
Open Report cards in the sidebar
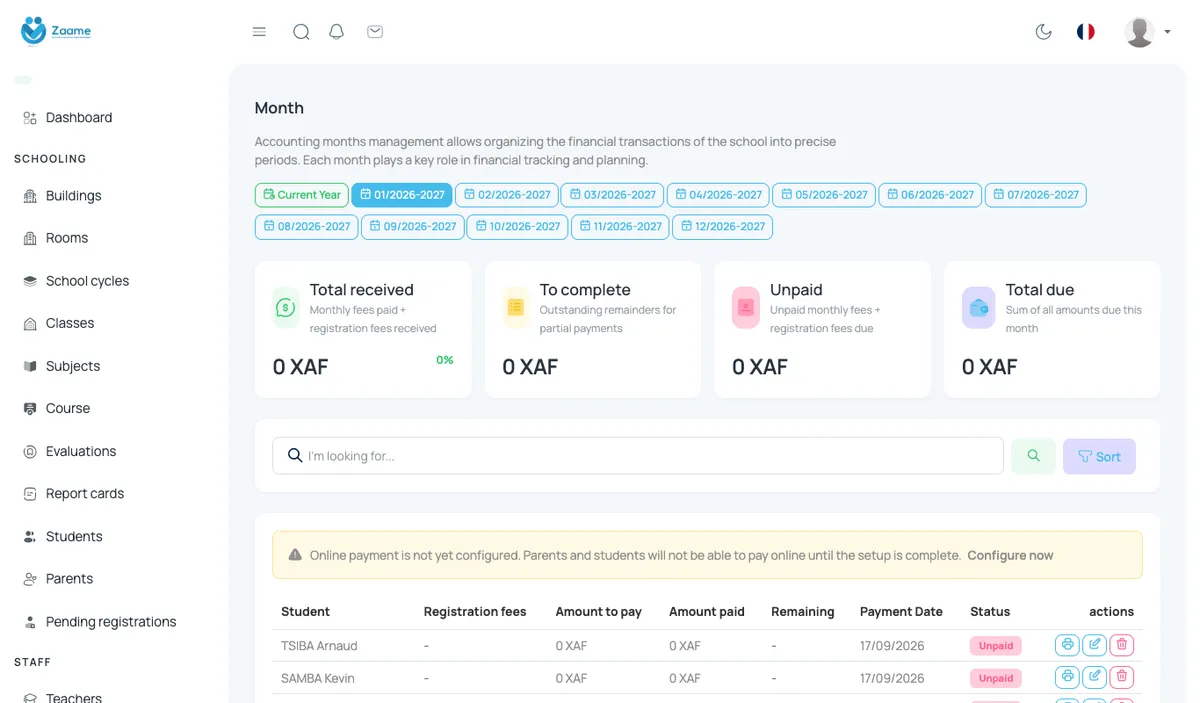coord(74,494)
